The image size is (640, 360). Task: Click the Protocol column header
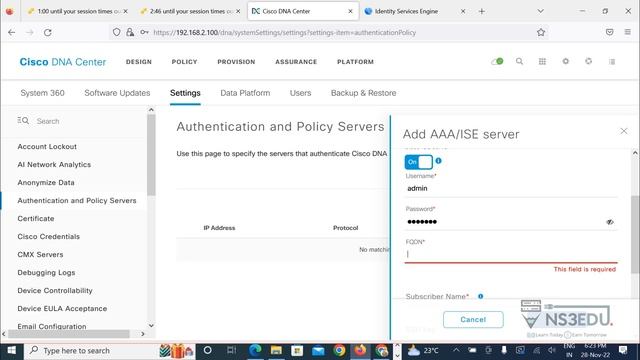(x=345, y=228)
